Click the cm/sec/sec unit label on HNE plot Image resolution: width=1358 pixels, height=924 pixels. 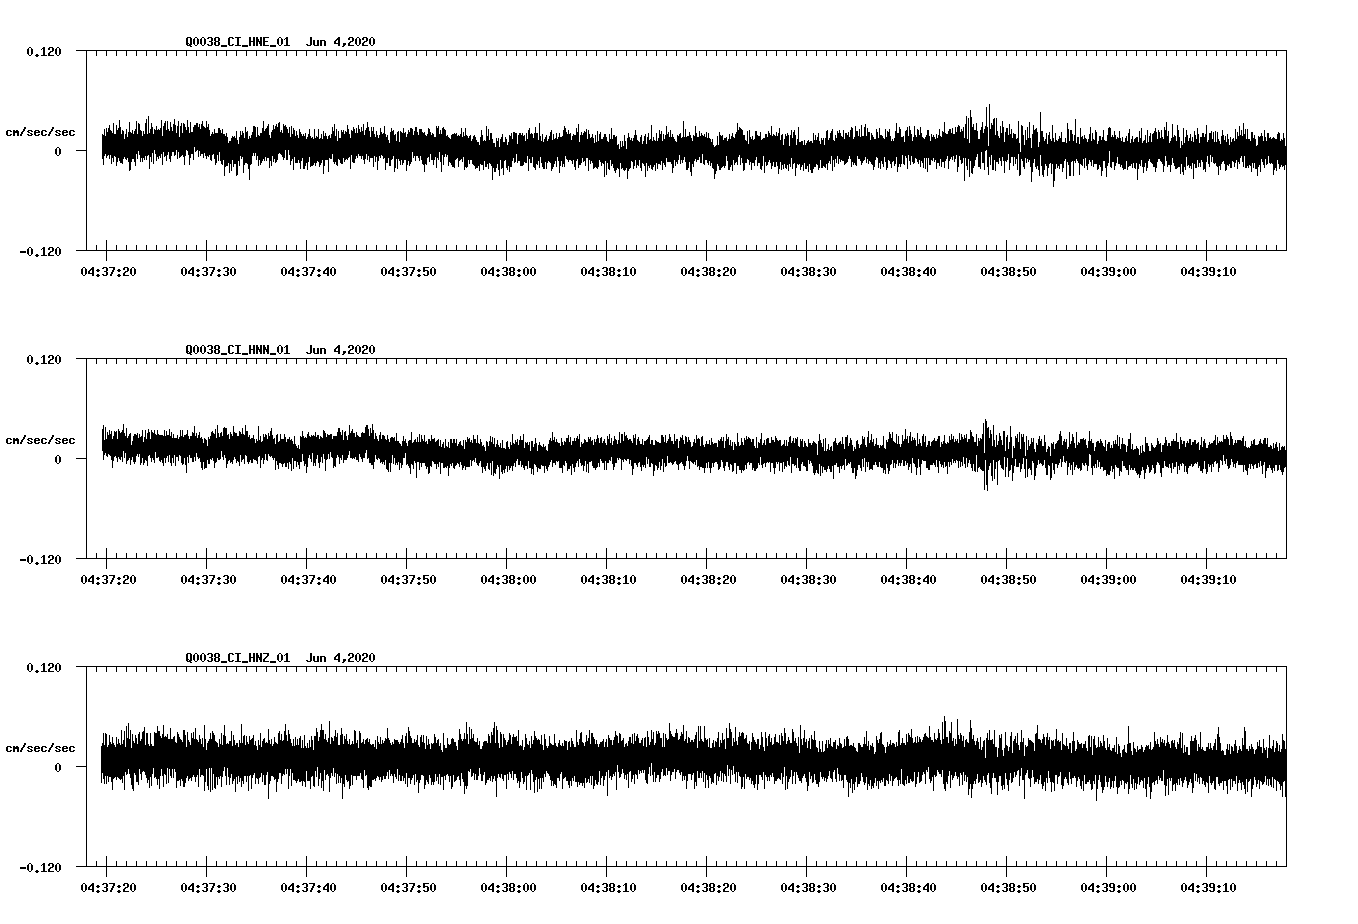pos(40,132)
